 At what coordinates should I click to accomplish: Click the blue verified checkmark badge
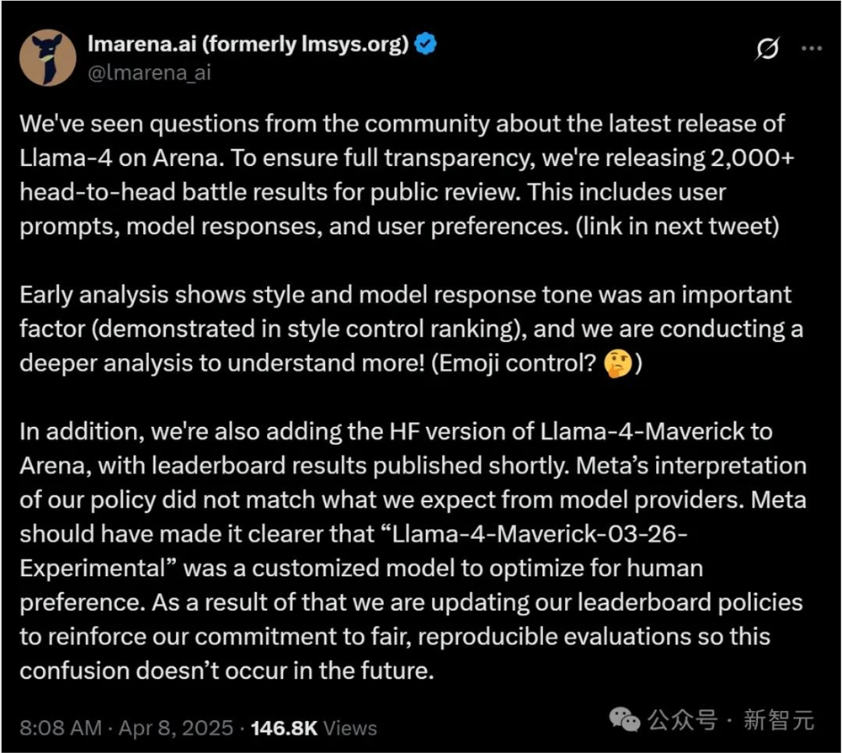427,45
